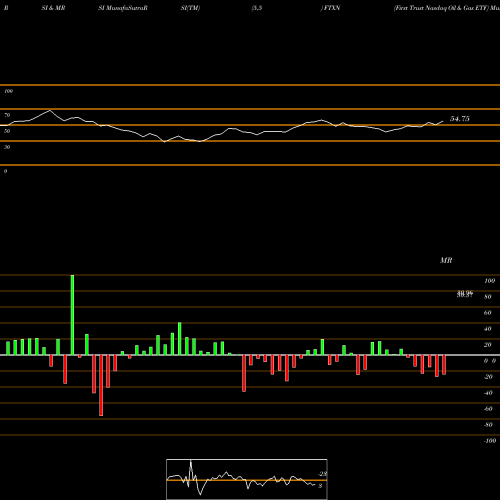500x500 pixels.
Task: Click the MR axis label -60
Action: (488, 409)
